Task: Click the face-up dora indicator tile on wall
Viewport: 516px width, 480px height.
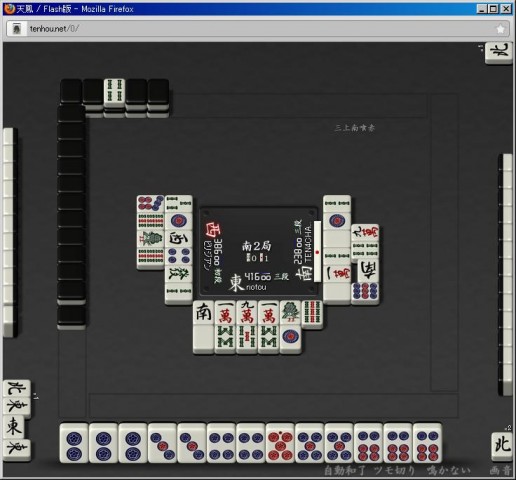Action: pyautogui.click(x=114, y=93)
